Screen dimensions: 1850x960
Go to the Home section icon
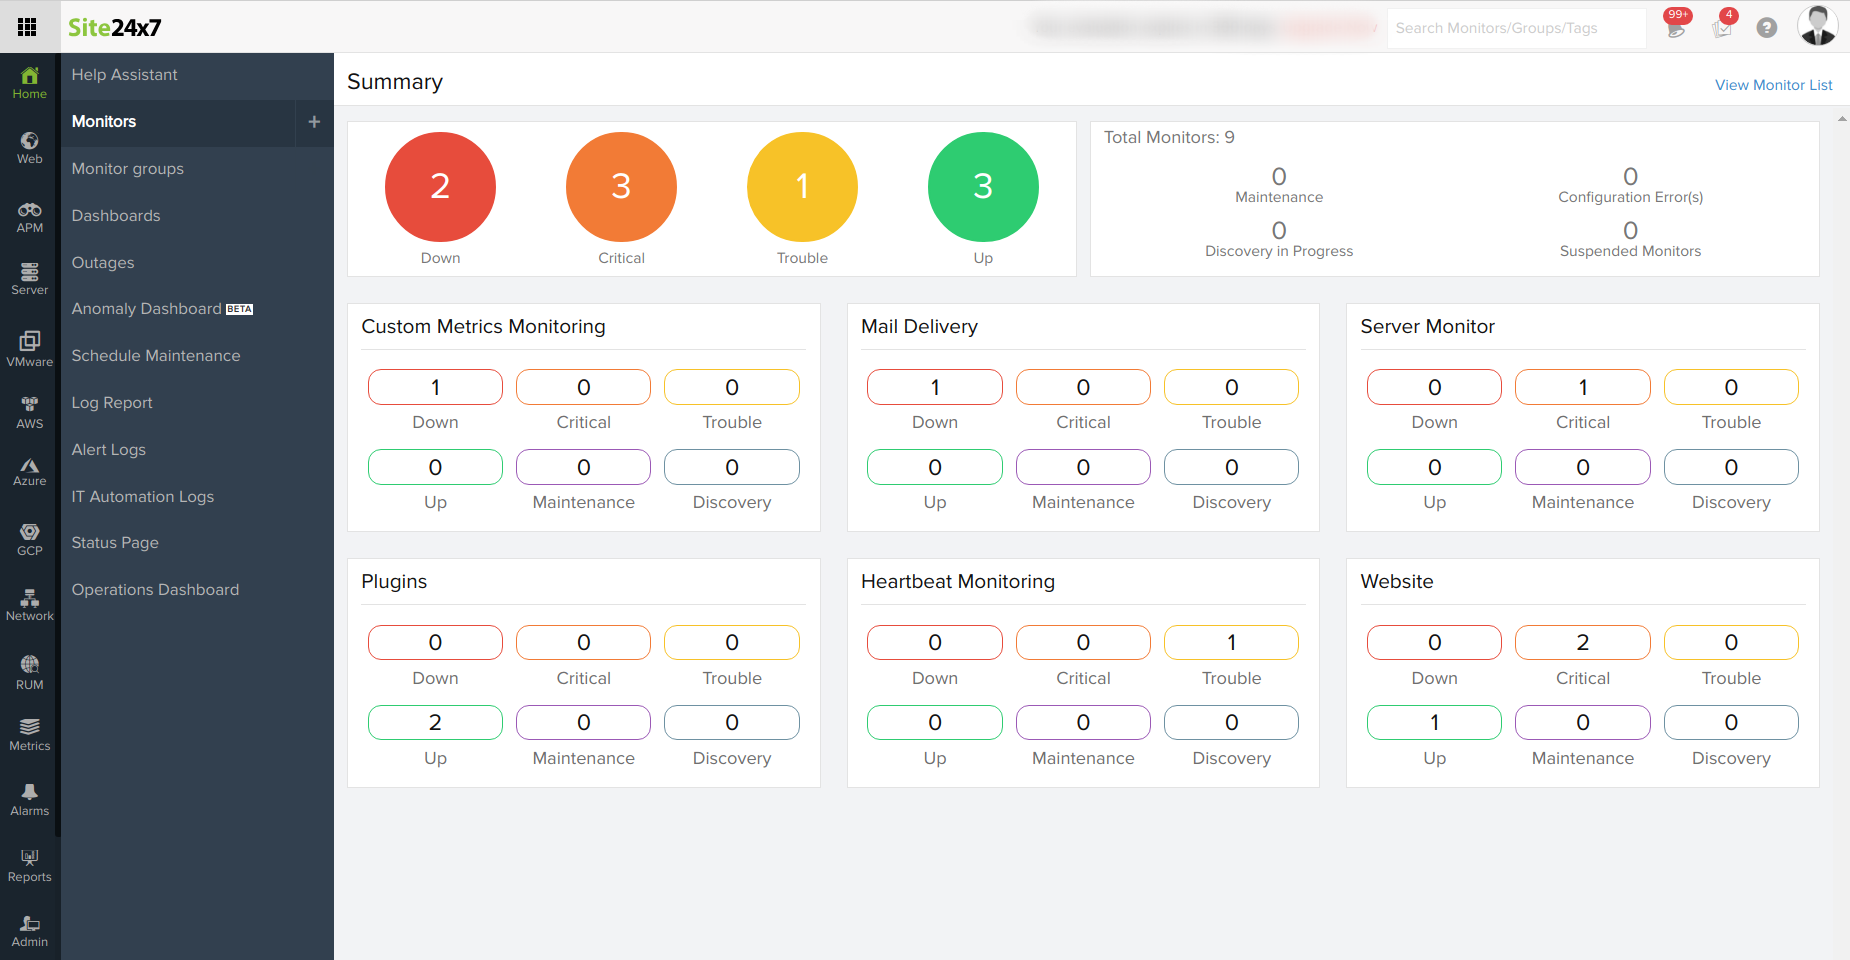point(30,82)
